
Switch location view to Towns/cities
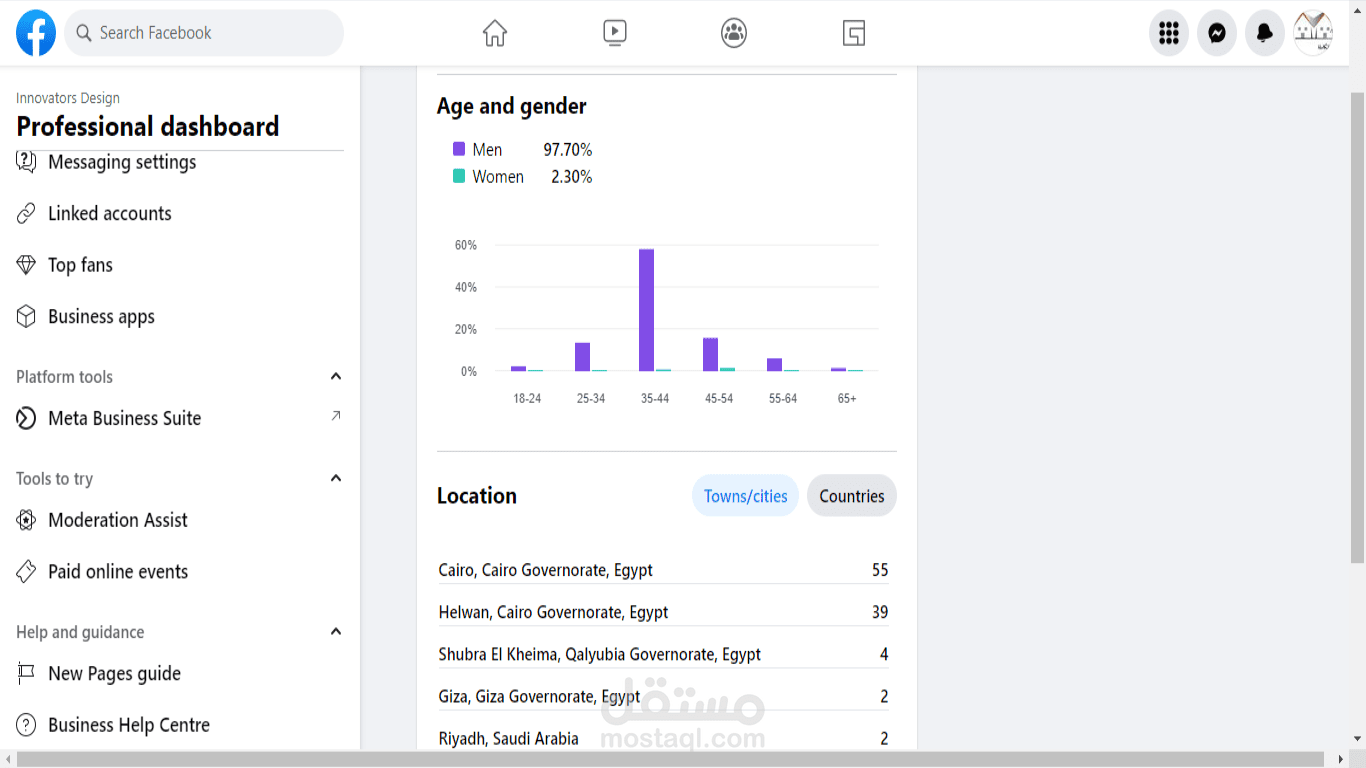point(745,496)
